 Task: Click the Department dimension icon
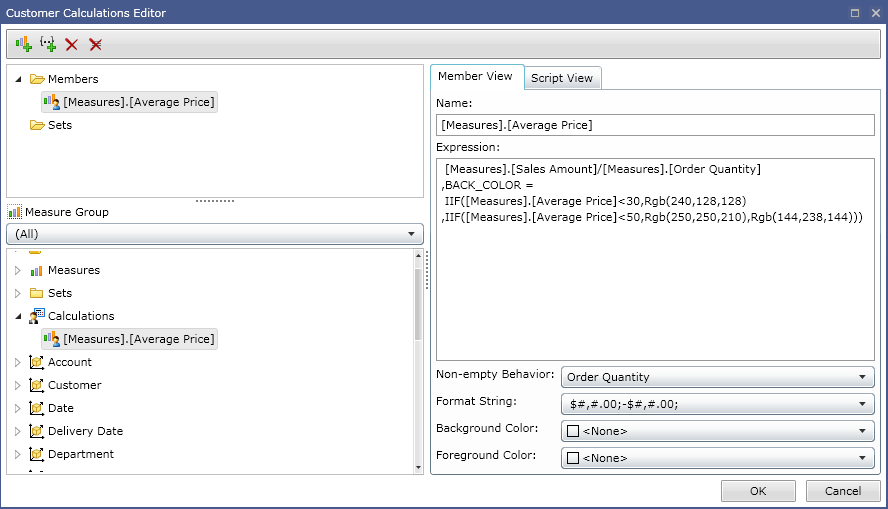(x=36, y=454)
